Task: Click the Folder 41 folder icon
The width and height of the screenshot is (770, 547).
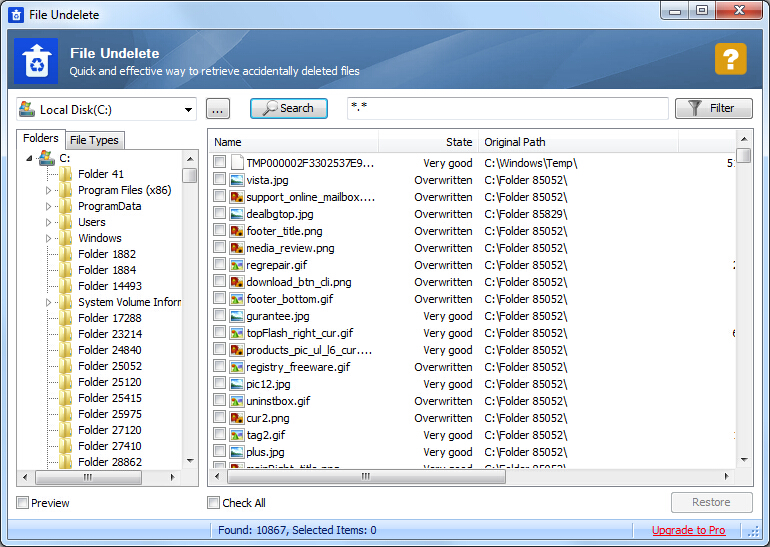Action: (x=66, y=174)
